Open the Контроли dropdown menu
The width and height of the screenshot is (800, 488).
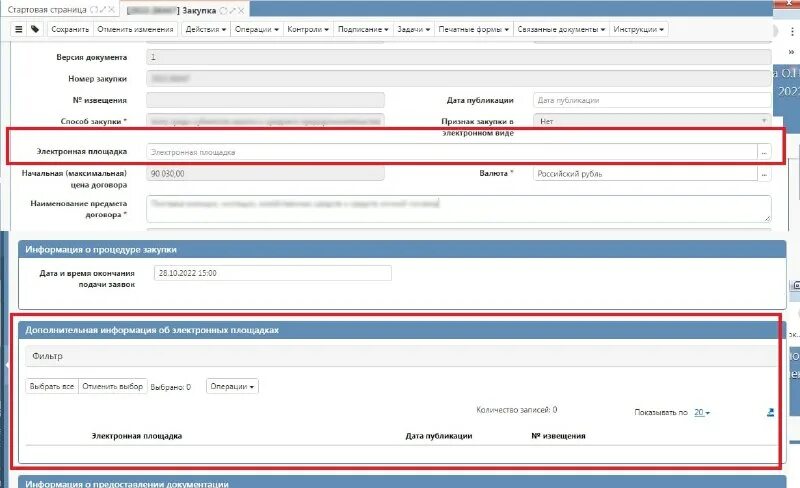pos(308,29)
